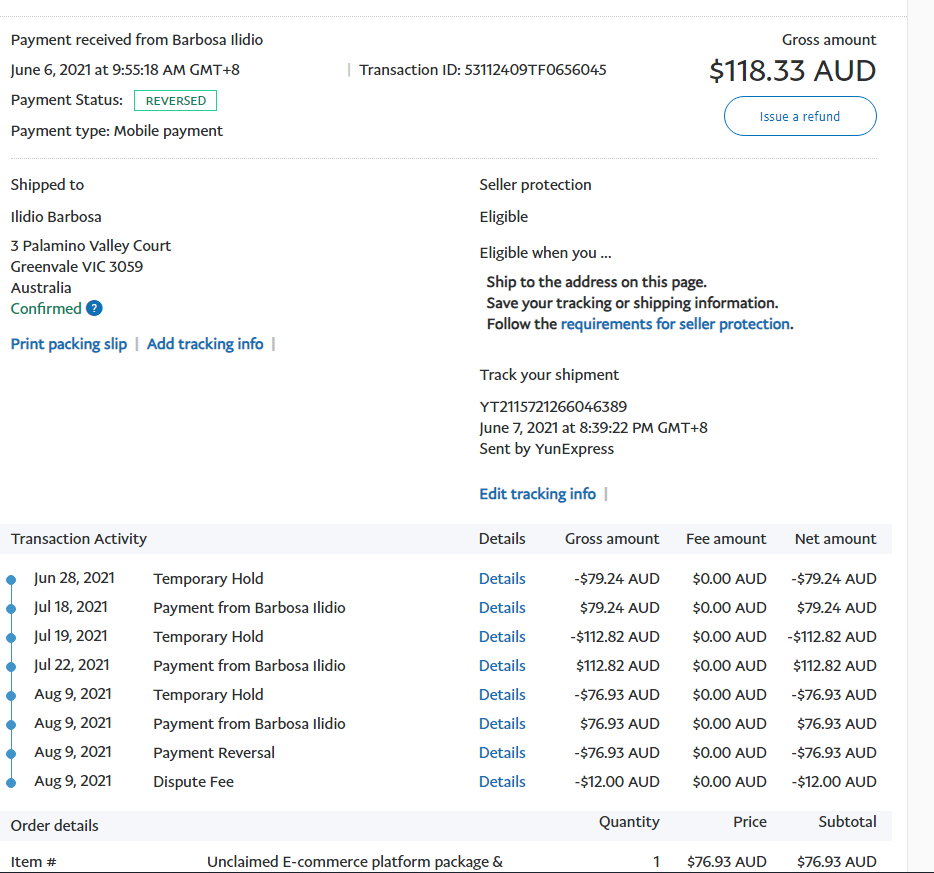View Details for Jul 19 Temporary Hold

[502, 637]
